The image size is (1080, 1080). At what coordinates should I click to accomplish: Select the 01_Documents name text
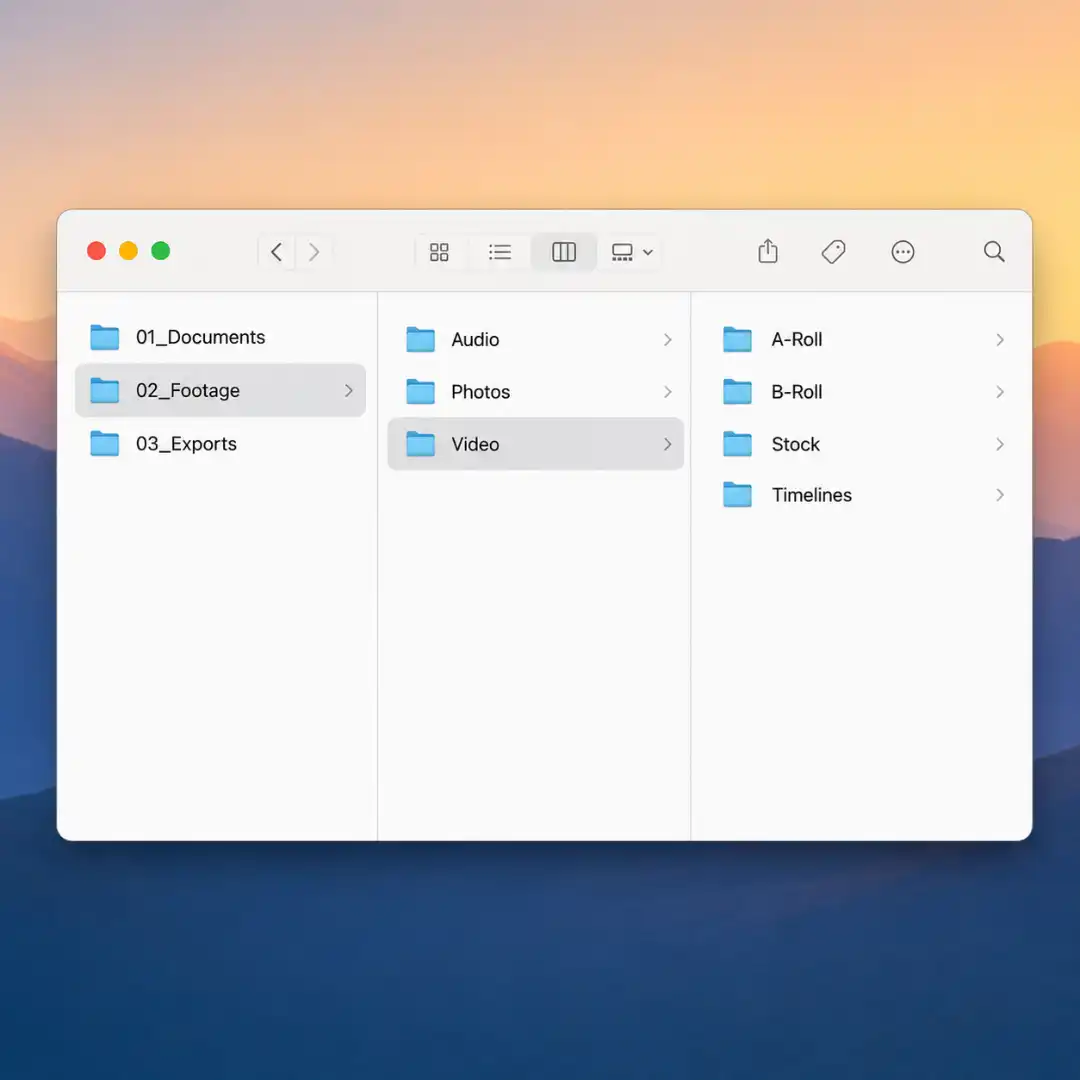point(200,338)
